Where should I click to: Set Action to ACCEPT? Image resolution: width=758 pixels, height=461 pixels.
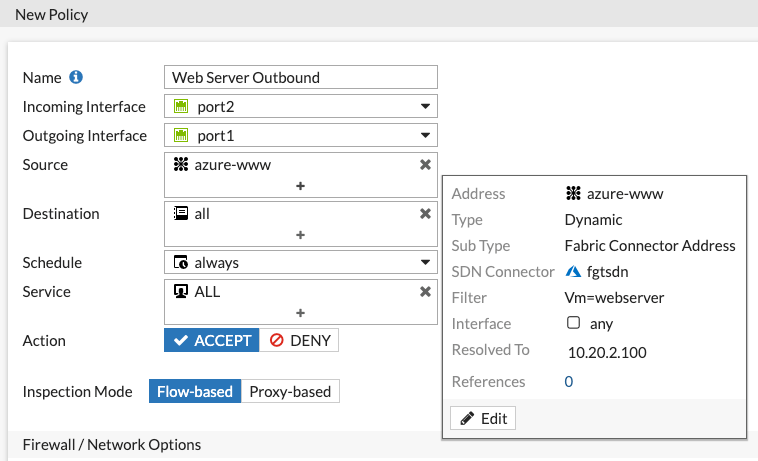click(x=211, y=341)
